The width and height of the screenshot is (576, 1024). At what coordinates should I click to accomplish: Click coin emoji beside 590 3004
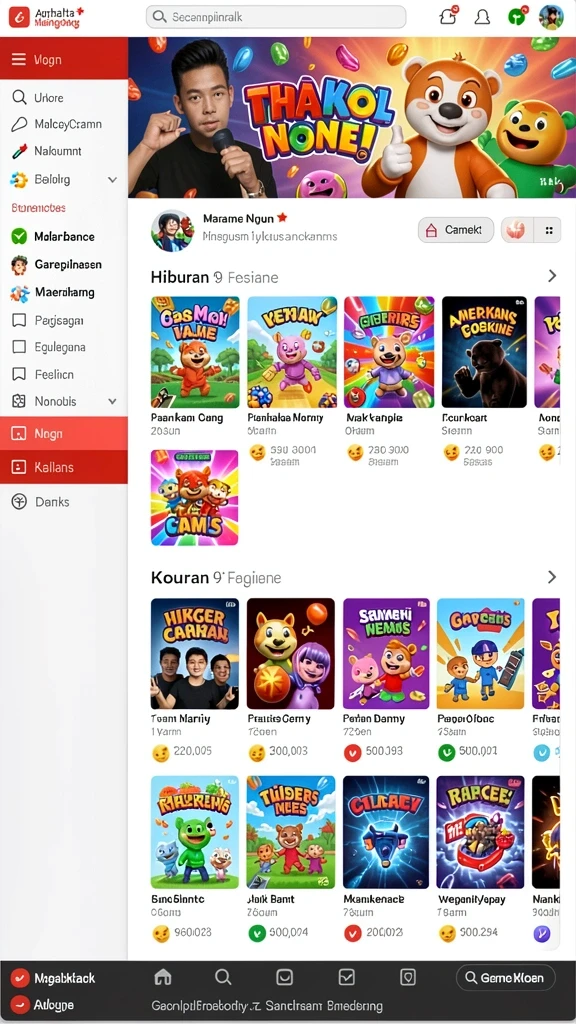pos(258,453)
